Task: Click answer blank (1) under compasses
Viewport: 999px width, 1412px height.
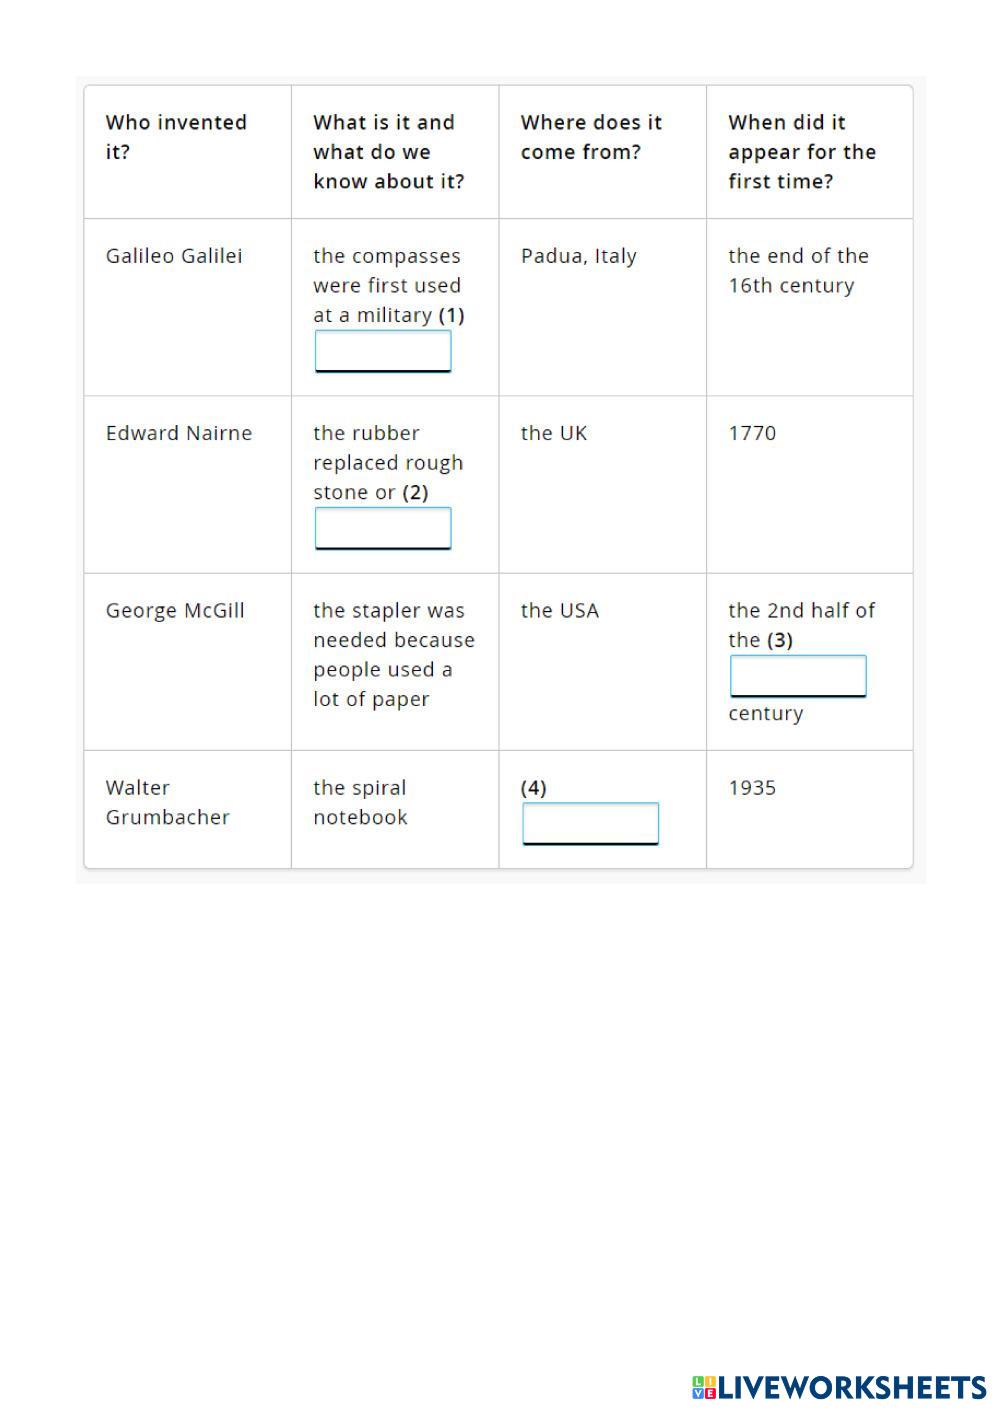Action: coord(383,351)
